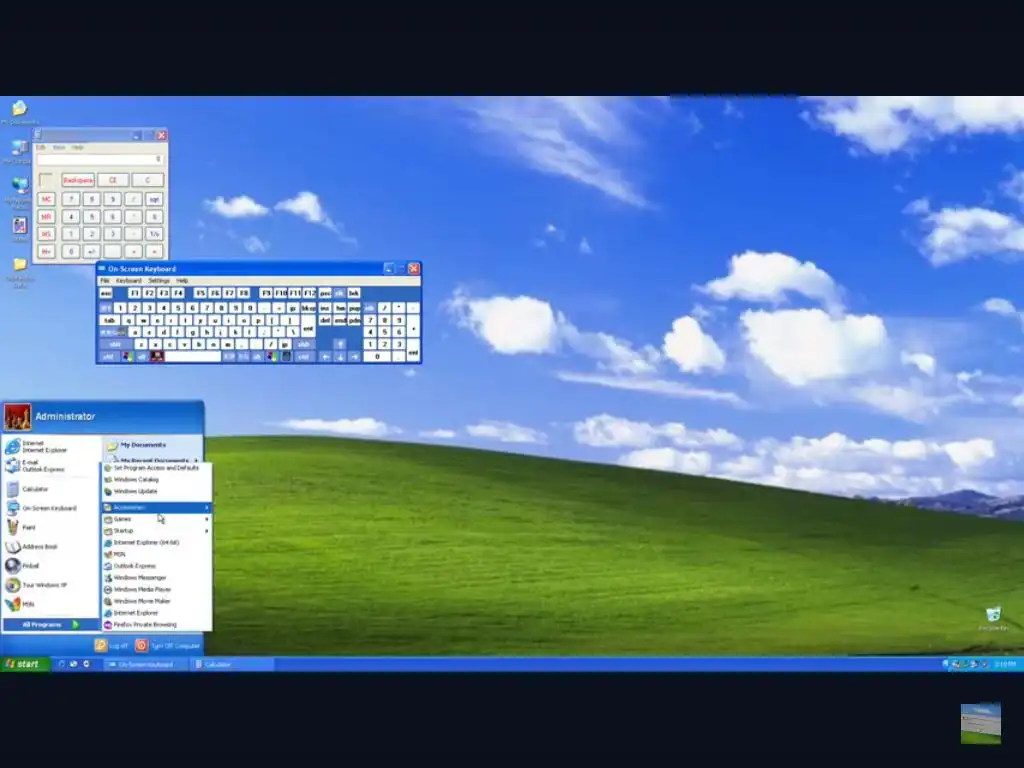Screen dimensions: 1024x768
Task: Click MC memory button in Calculator
Action: coord(46,199)
